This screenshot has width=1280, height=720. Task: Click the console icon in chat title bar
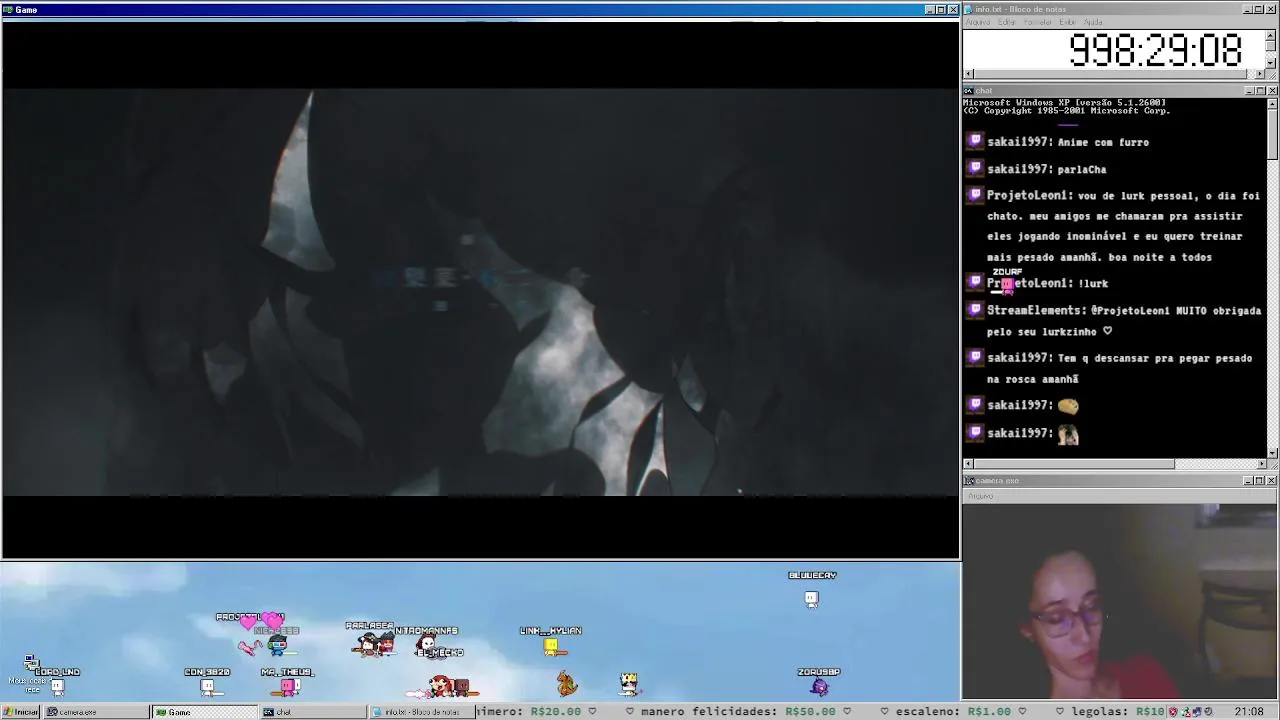click(x=968, y=91)
